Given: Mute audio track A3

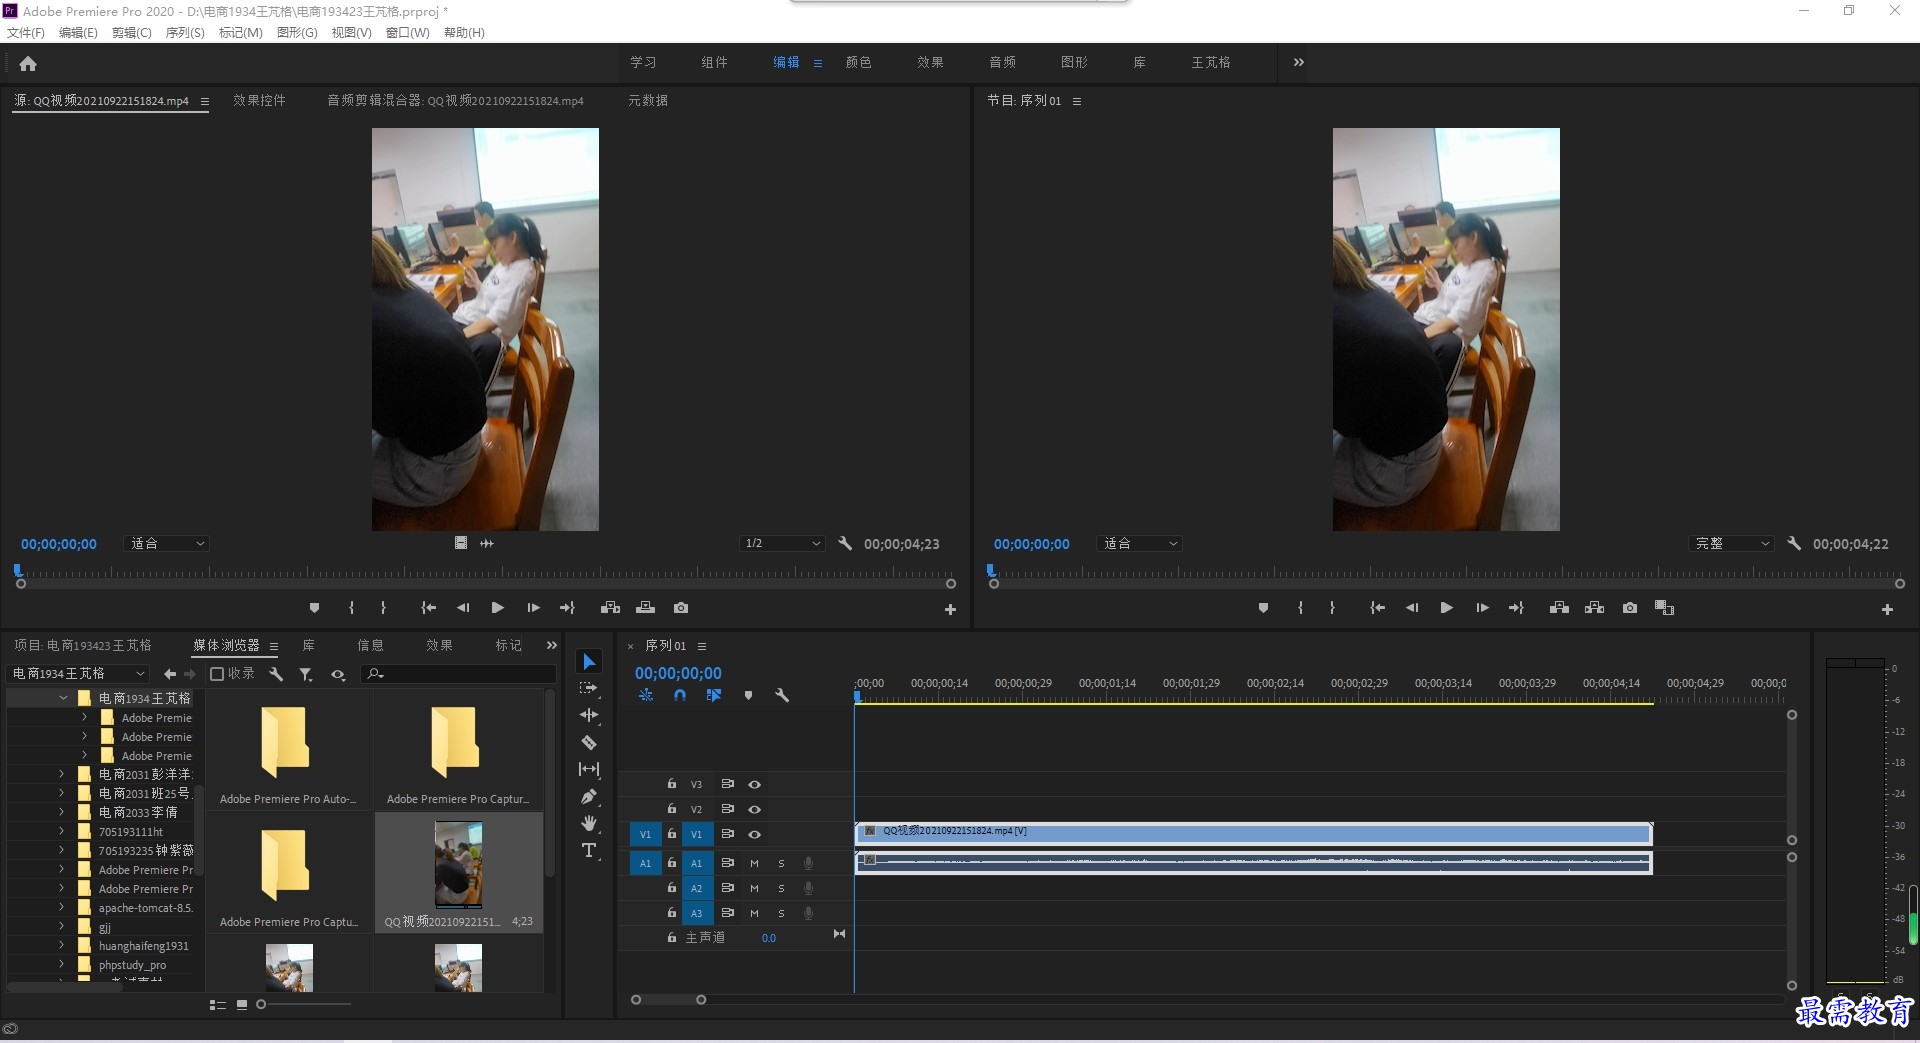Looking at the screenshot, I should 754,913.
